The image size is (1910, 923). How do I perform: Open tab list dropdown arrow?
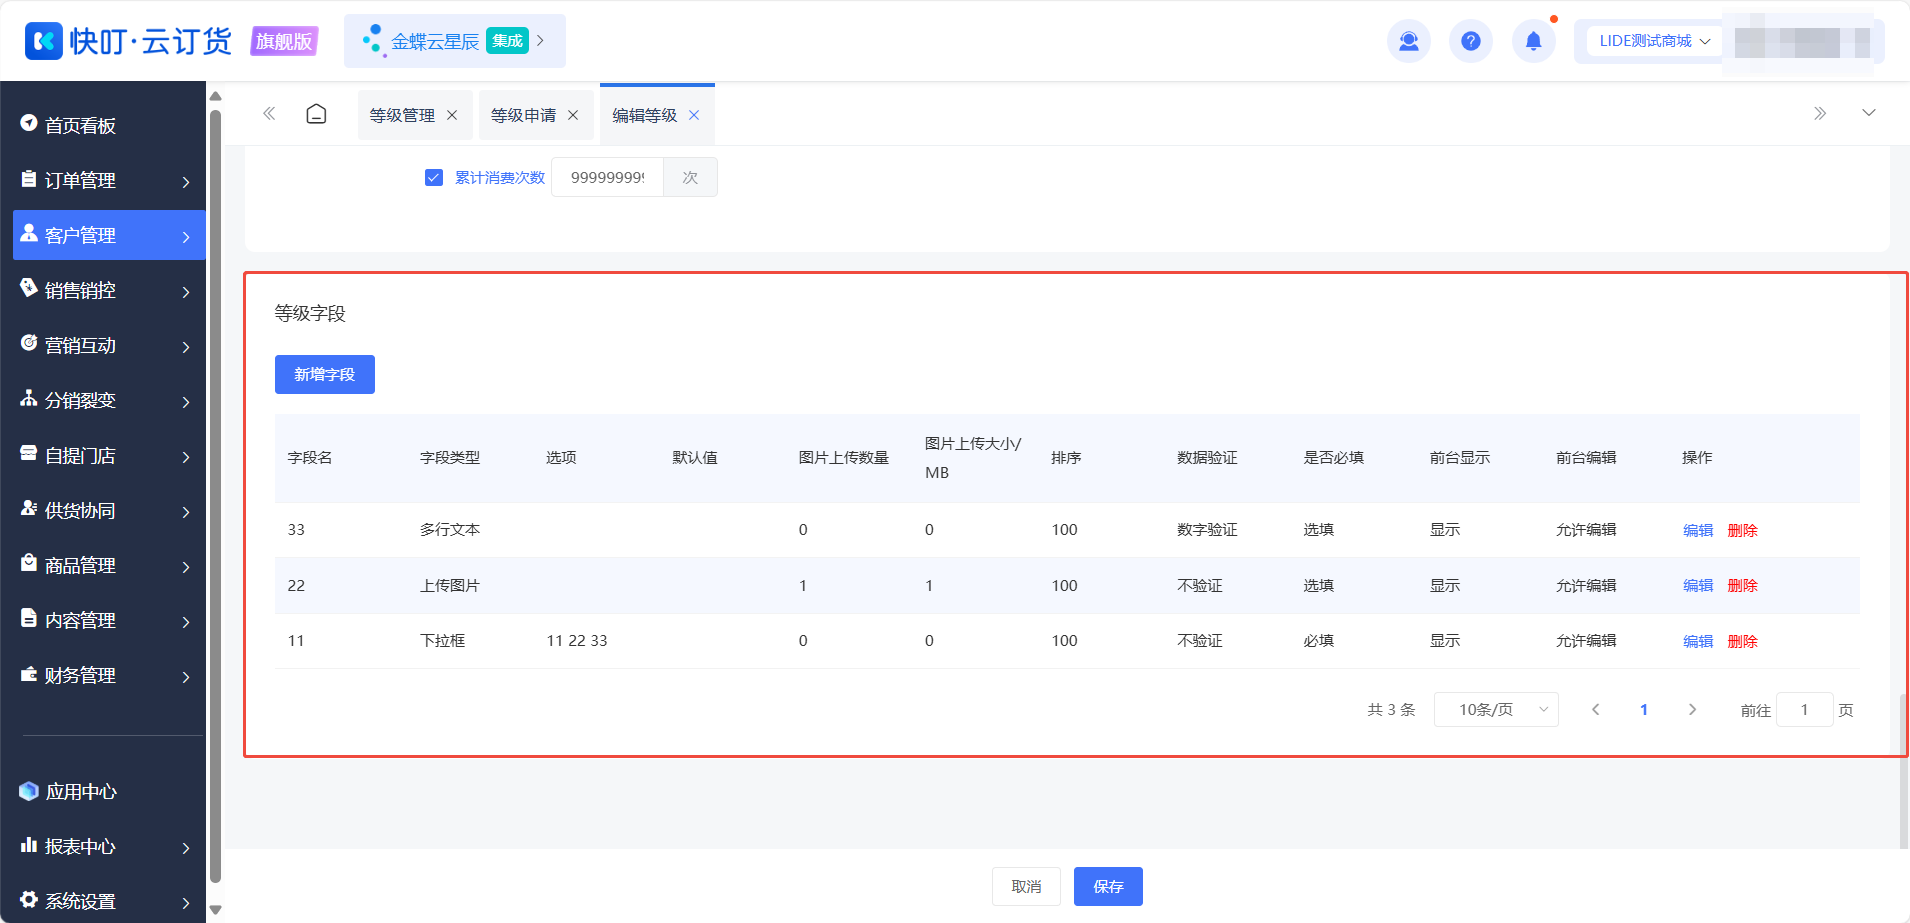pyautogui.click(x=1868, y=113)
